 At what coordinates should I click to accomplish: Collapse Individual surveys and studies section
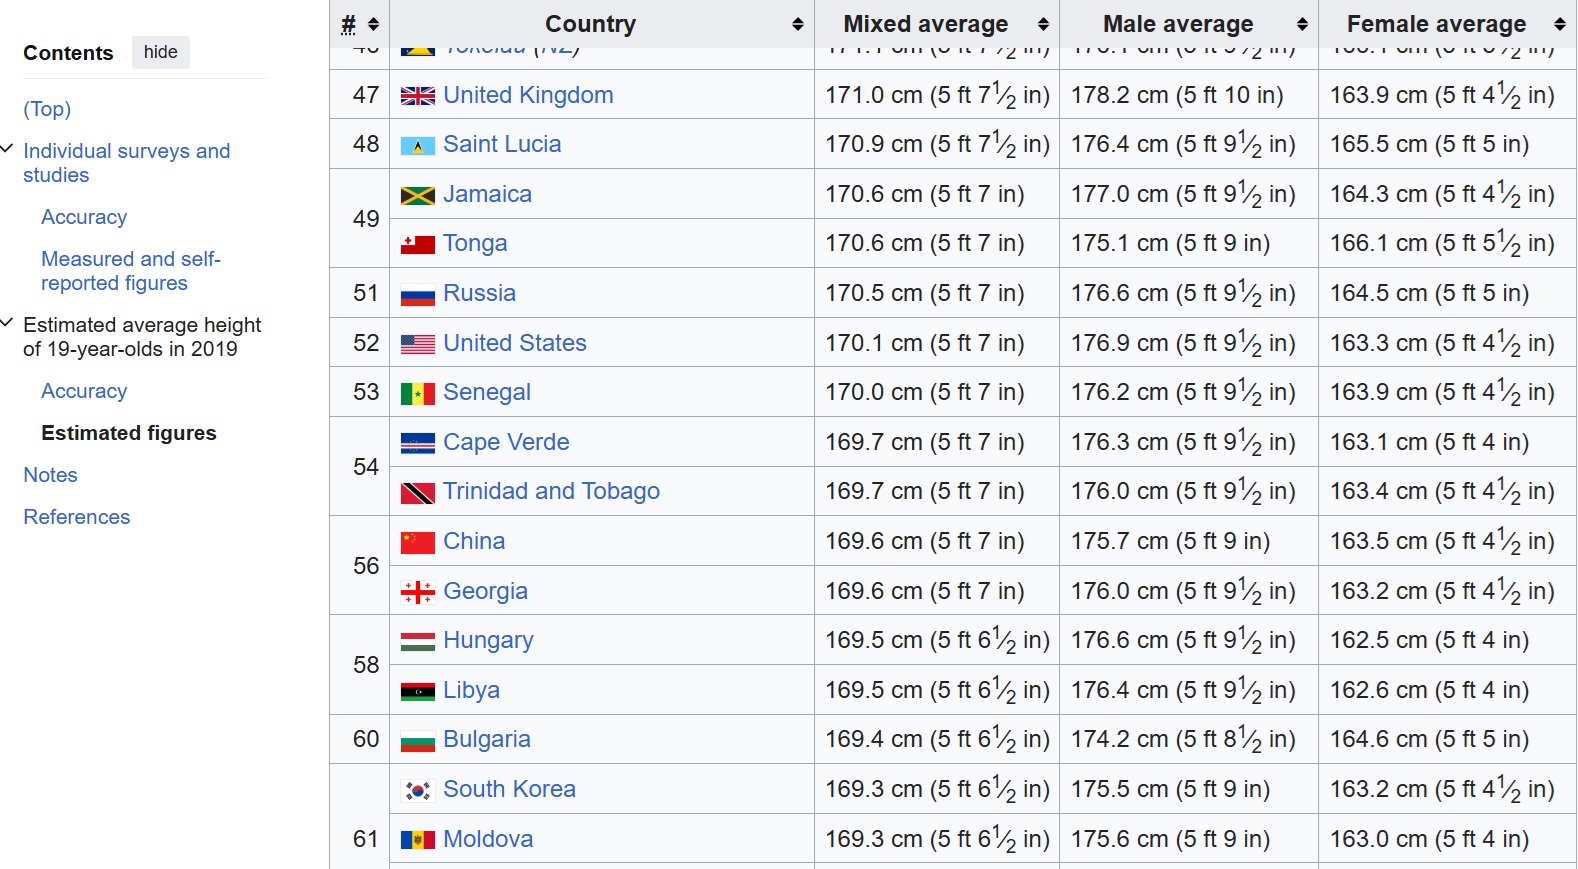point(8,150)
